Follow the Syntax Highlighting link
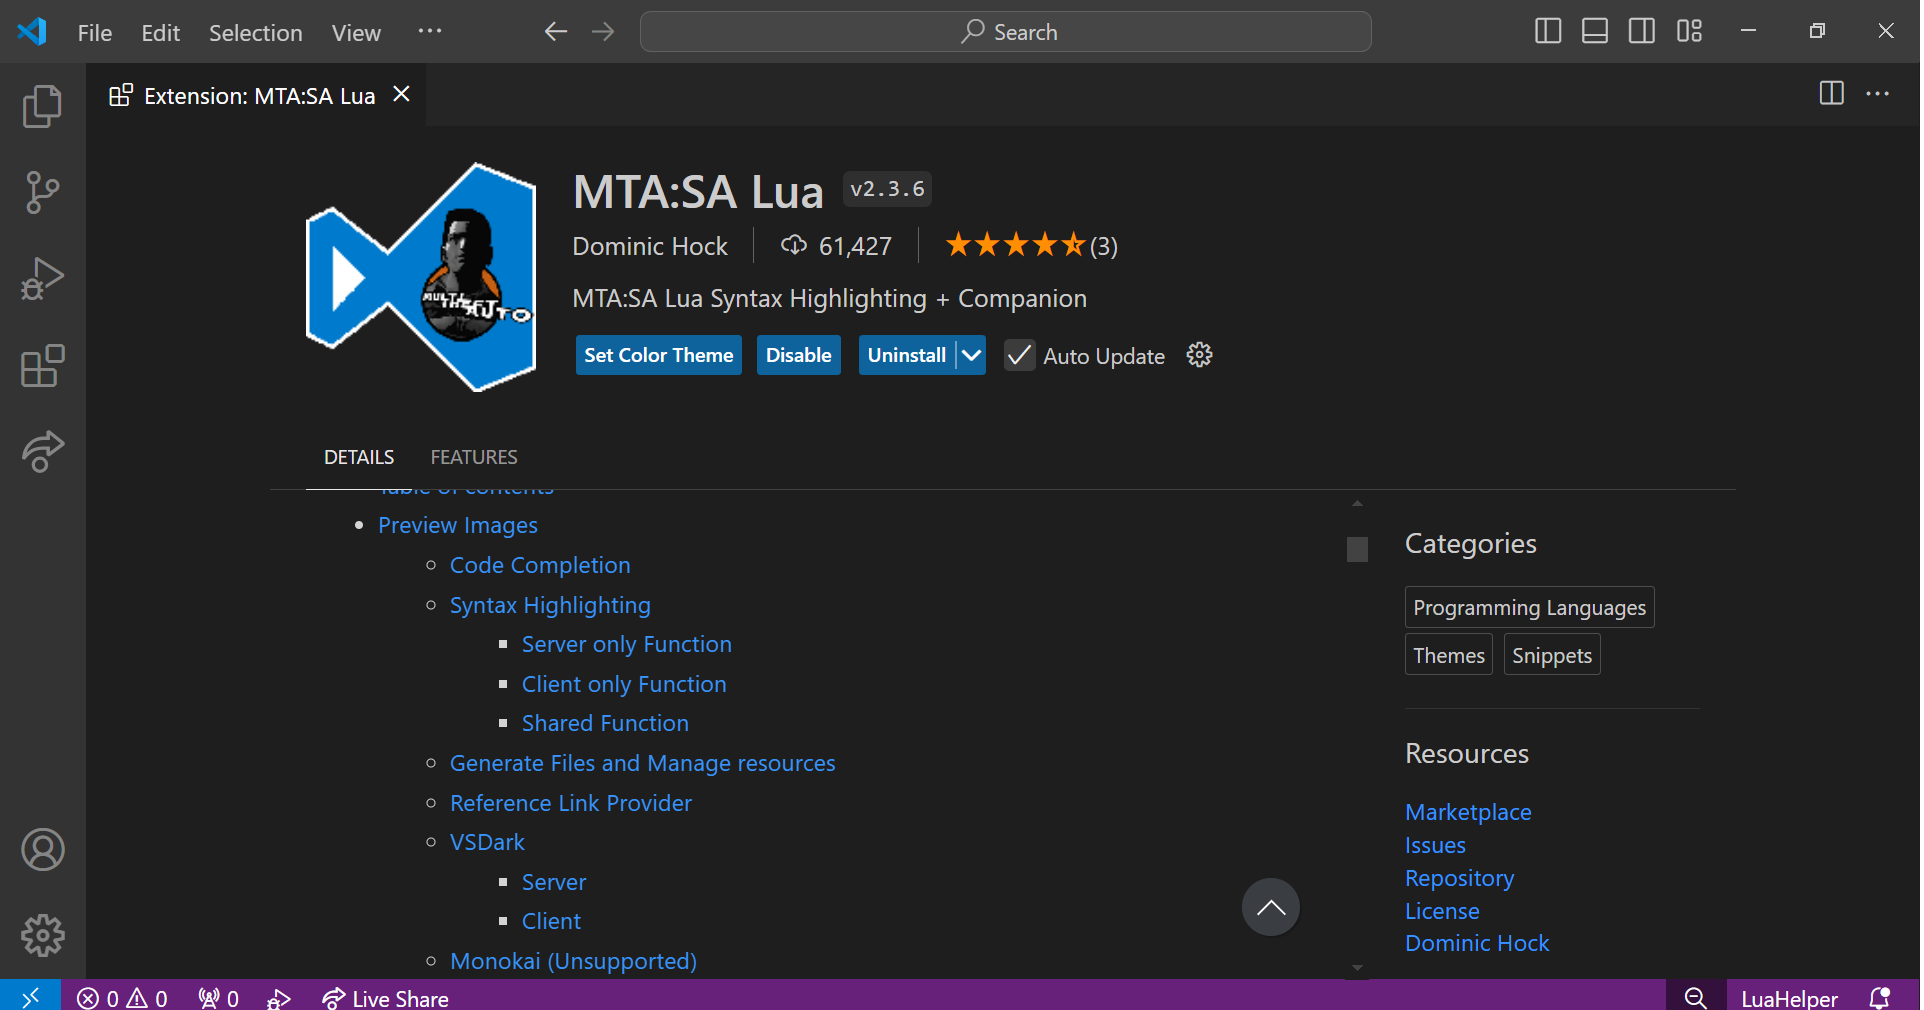The width and height of the screenshot is (1924, 1010). [x=550, y=605]
